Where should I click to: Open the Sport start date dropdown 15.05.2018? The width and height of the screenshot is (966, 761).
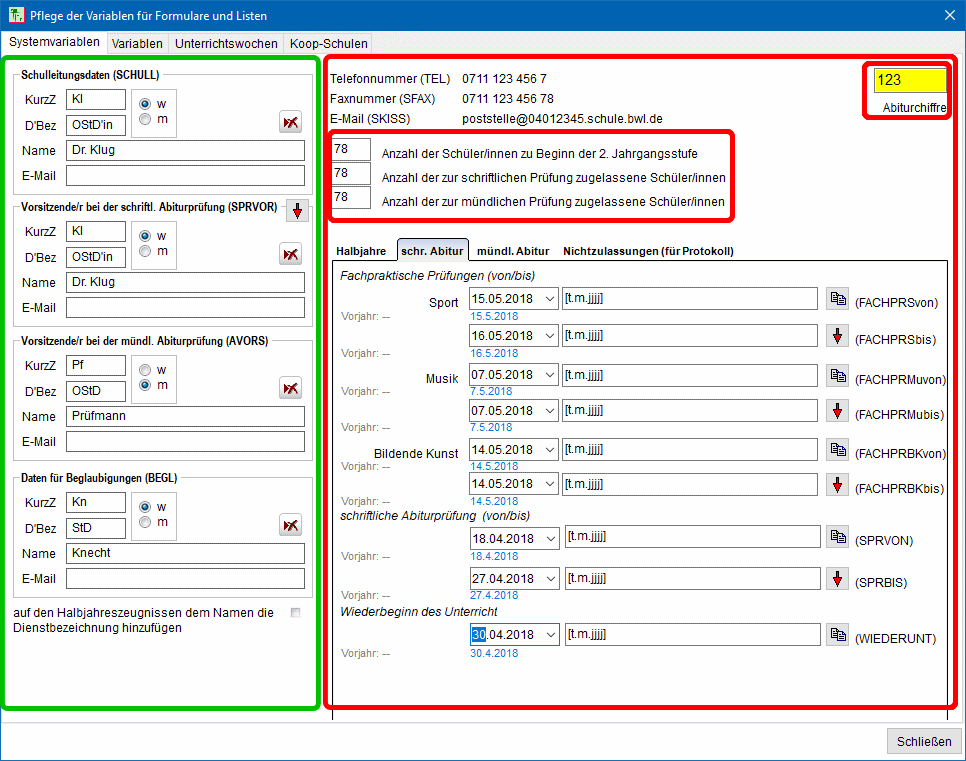tap(550, 298)
